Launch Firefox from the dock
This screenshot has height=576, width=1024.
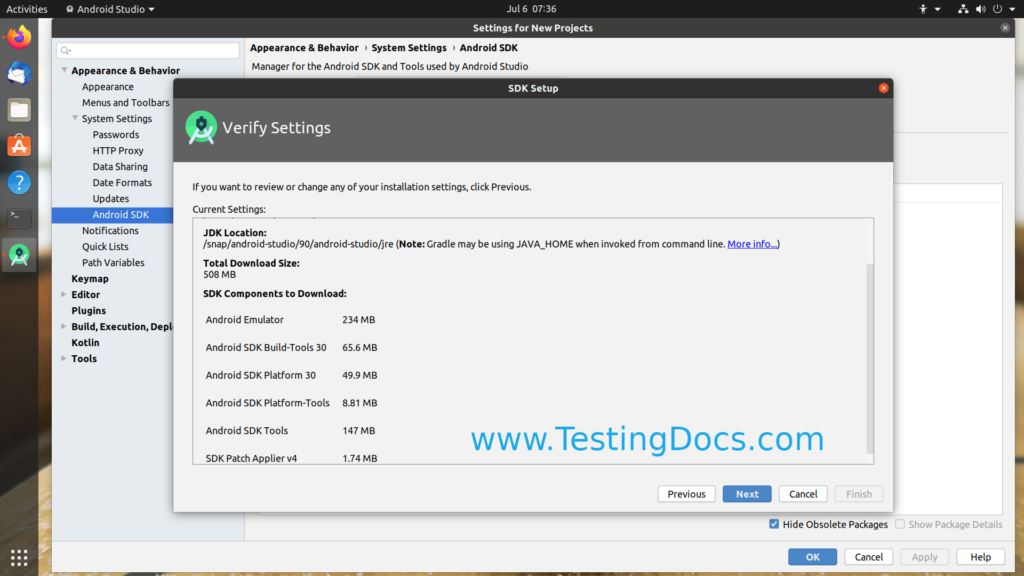pos(18,38)
